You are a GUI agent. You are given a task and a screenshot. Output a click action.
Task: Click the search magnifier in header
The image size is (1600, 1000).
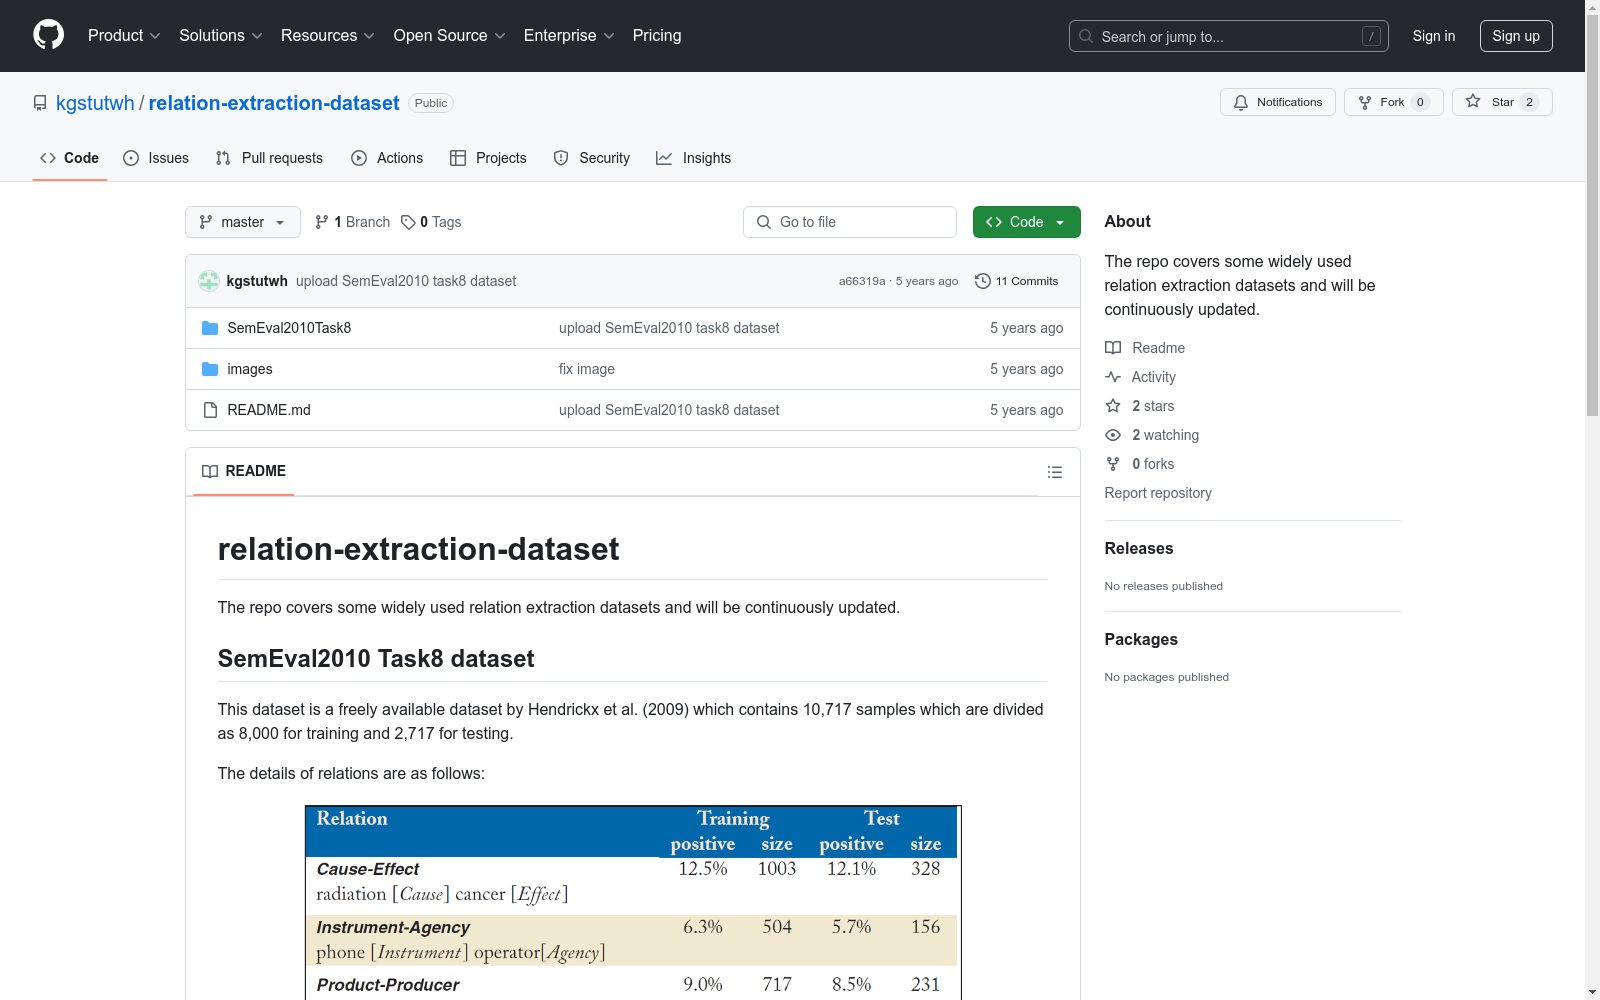1086,36
